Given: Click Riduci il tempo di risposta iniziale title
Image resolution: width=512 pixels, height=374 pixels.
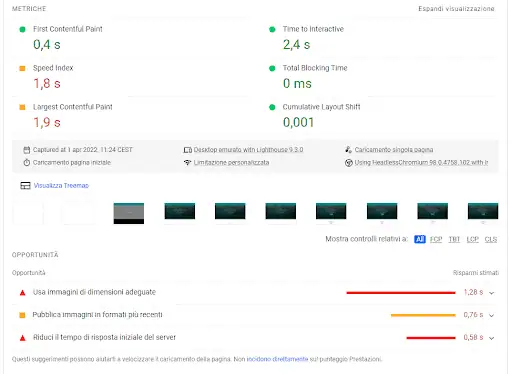Looking at the screenshot, I should (x=104, y=337).
